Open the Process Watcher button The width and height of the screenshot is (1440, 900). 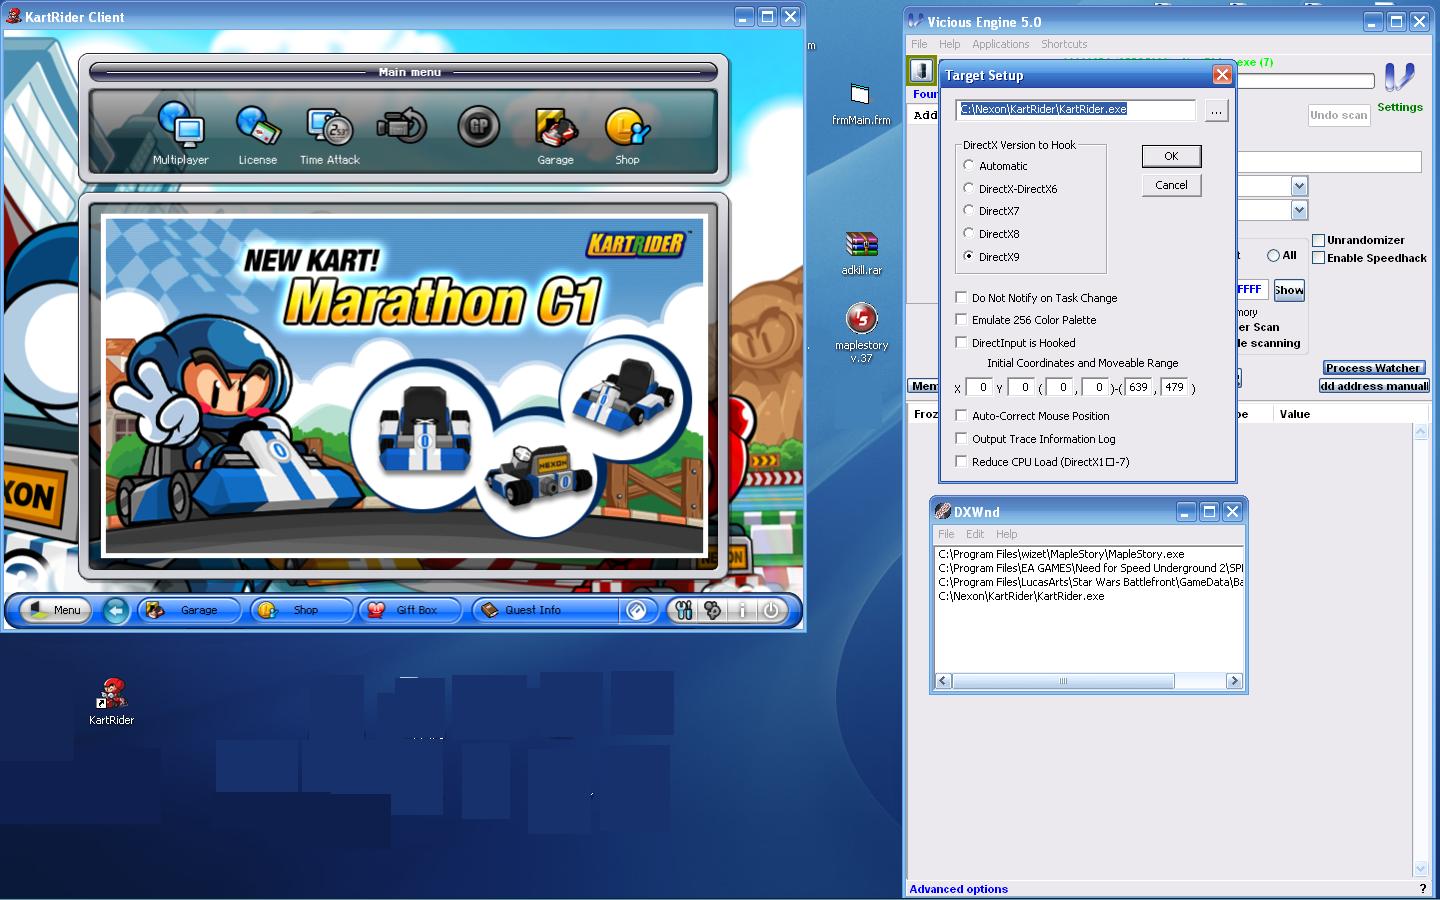[x=1373, y=368]
